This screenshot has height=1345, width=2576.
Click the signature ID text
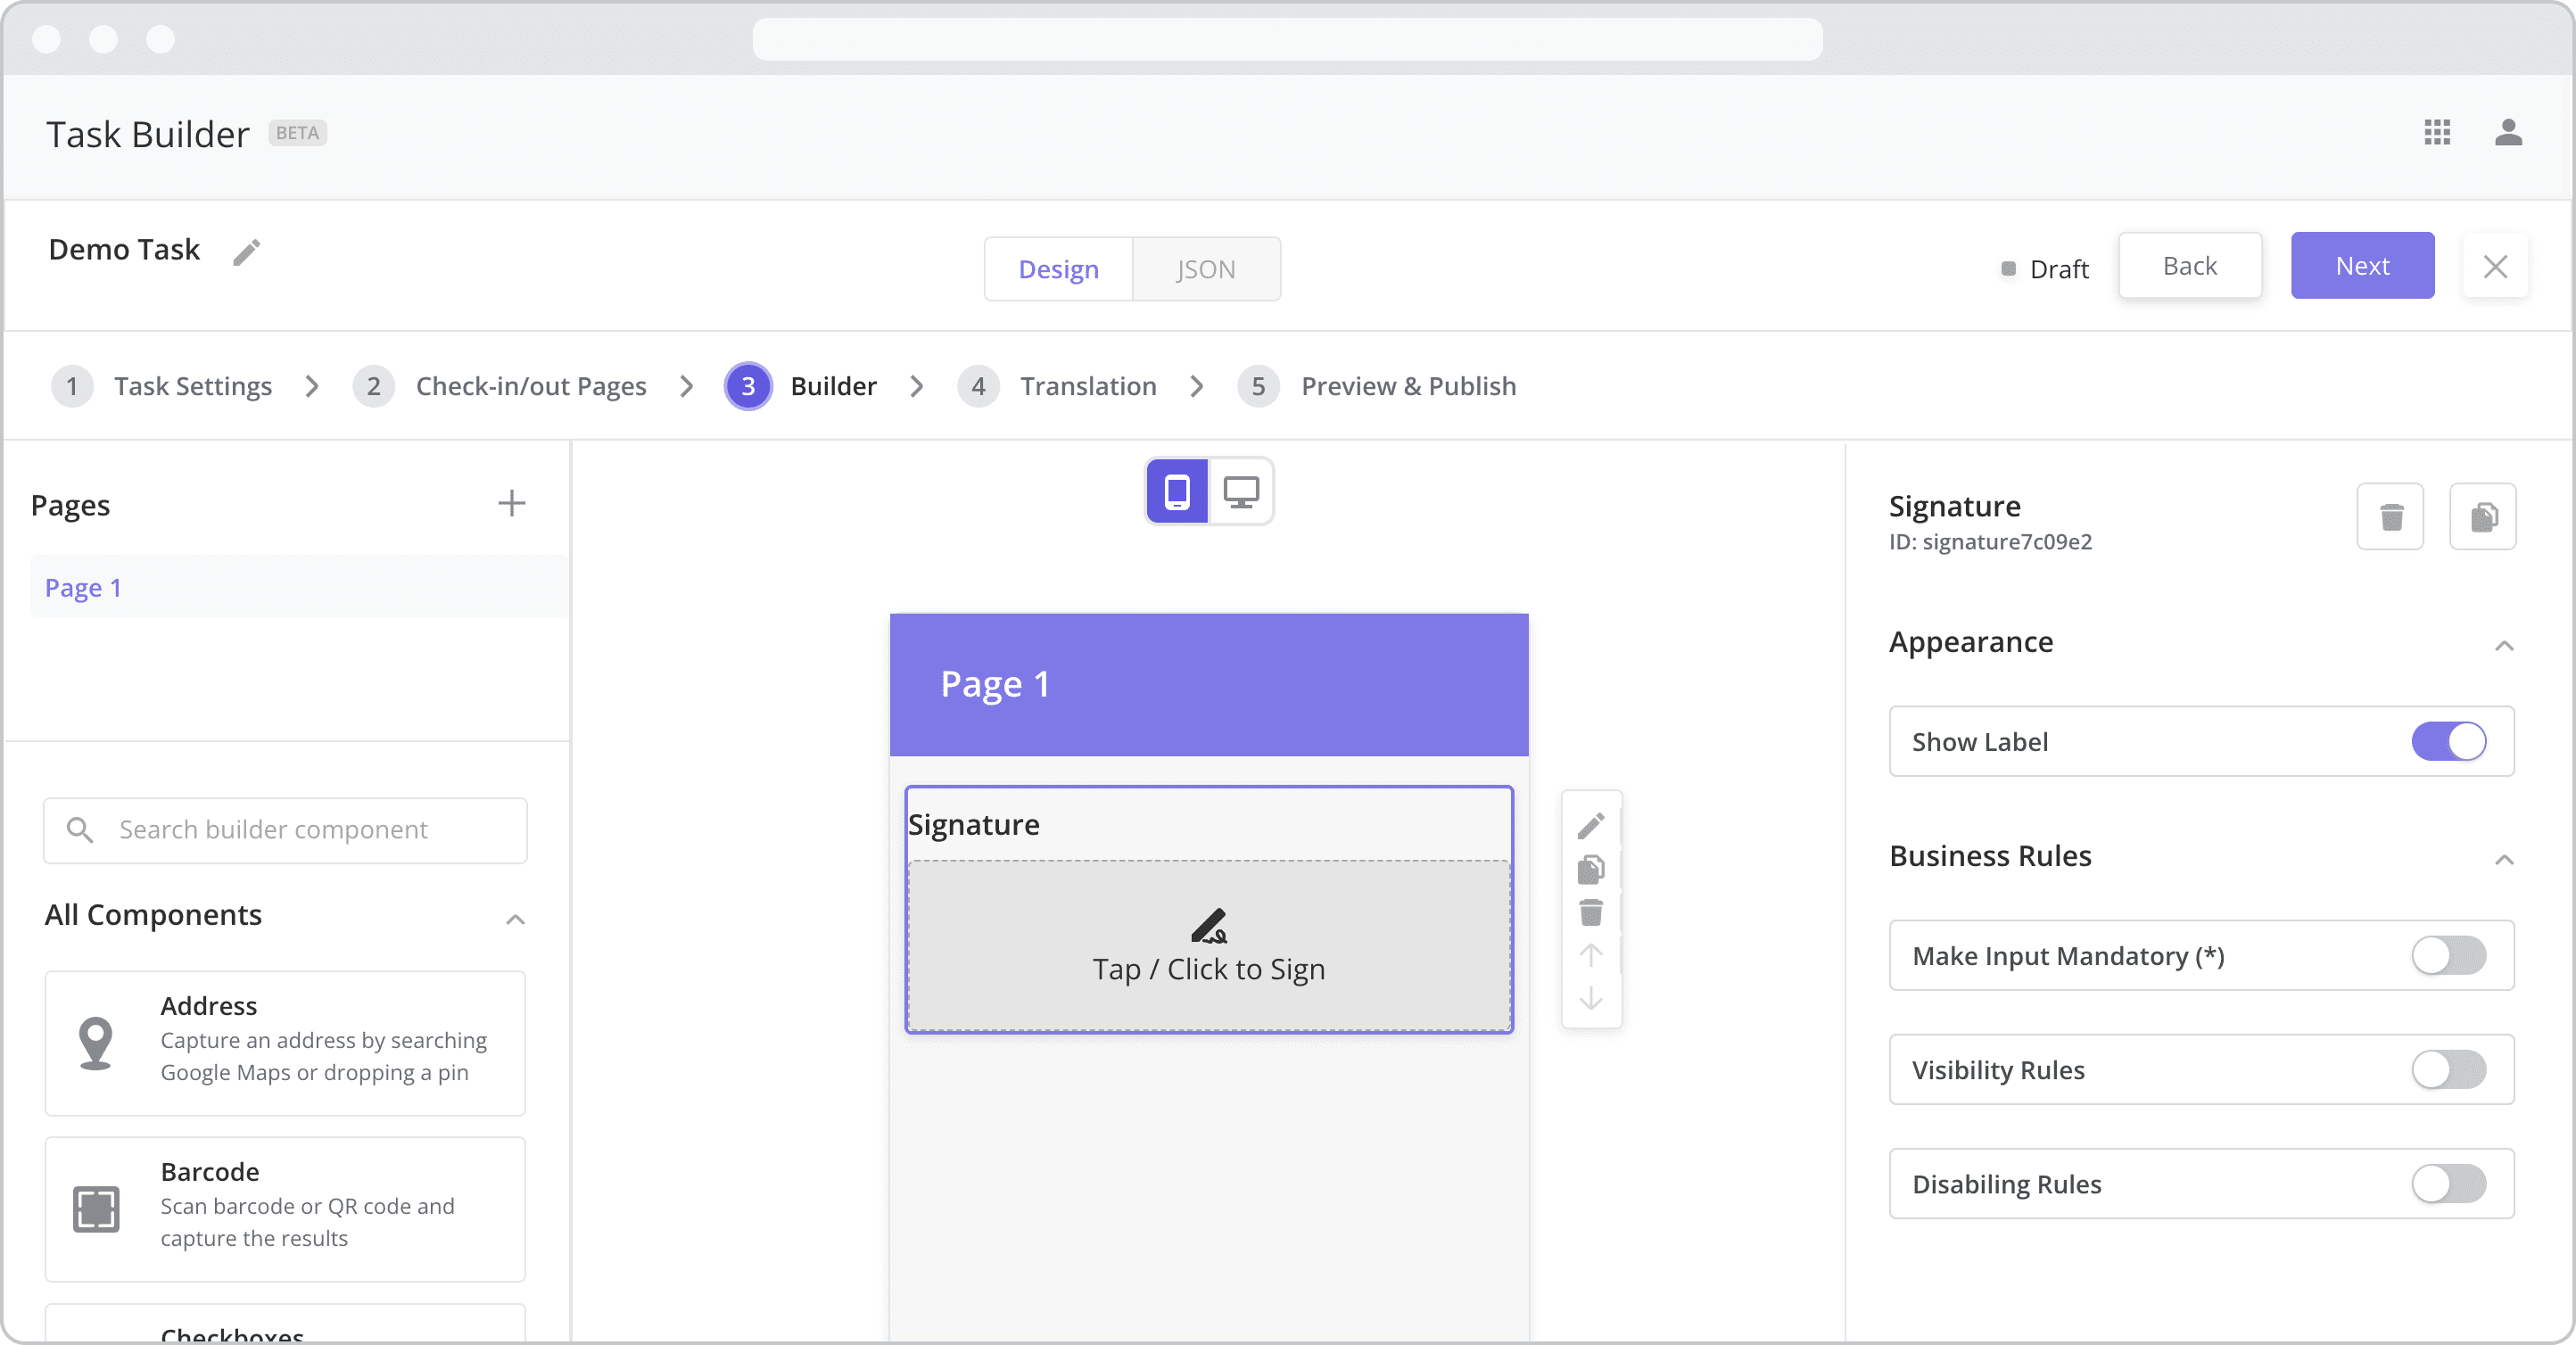[x=1990, y=541]
